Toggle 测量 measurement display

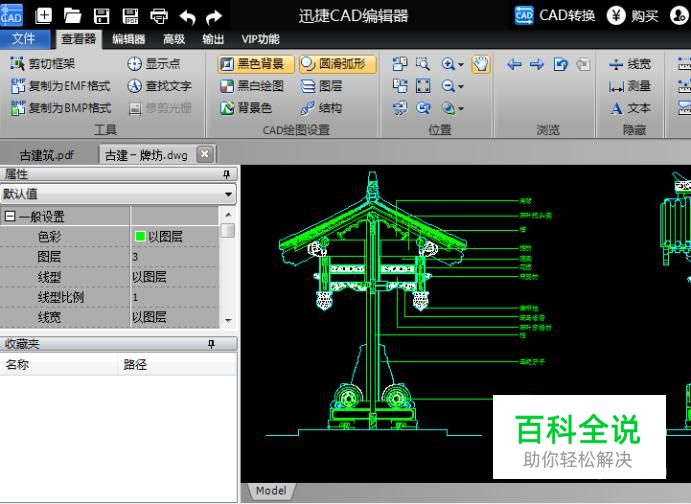[629, 86]
